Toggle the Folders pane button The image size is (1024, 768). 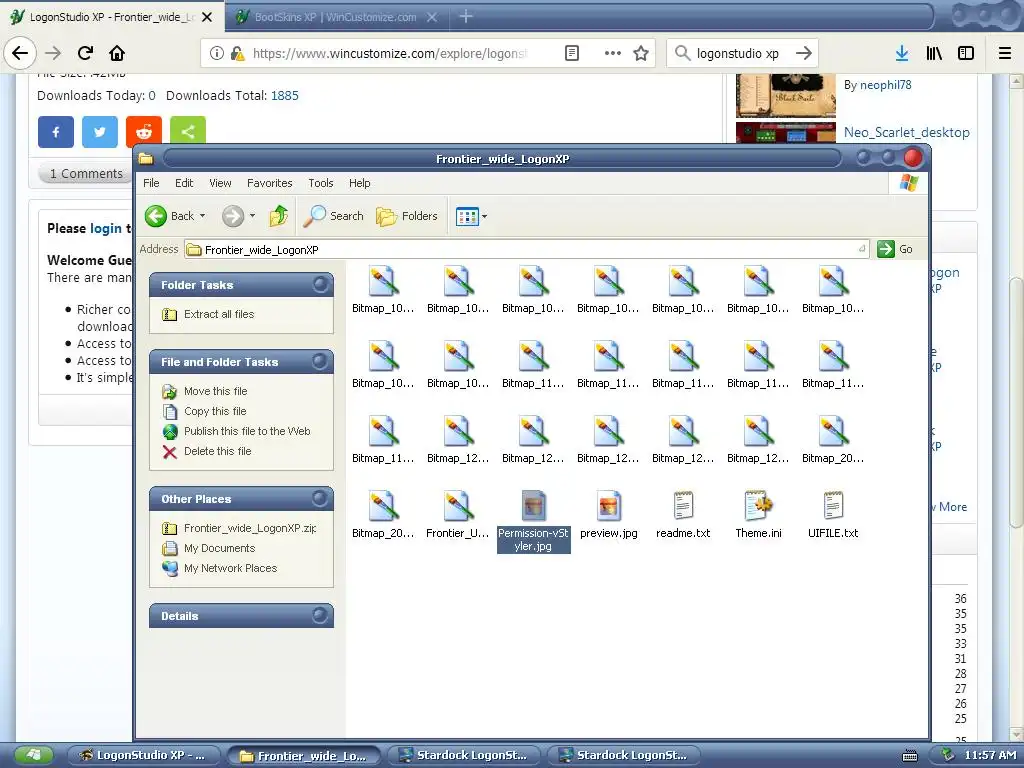[407, 216]
